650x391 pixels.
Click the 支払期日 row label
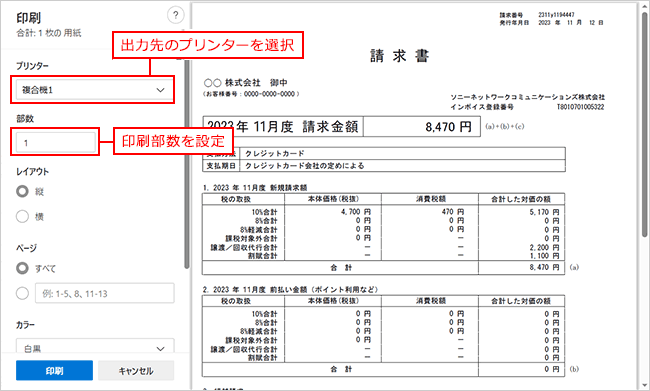point(221,165)
